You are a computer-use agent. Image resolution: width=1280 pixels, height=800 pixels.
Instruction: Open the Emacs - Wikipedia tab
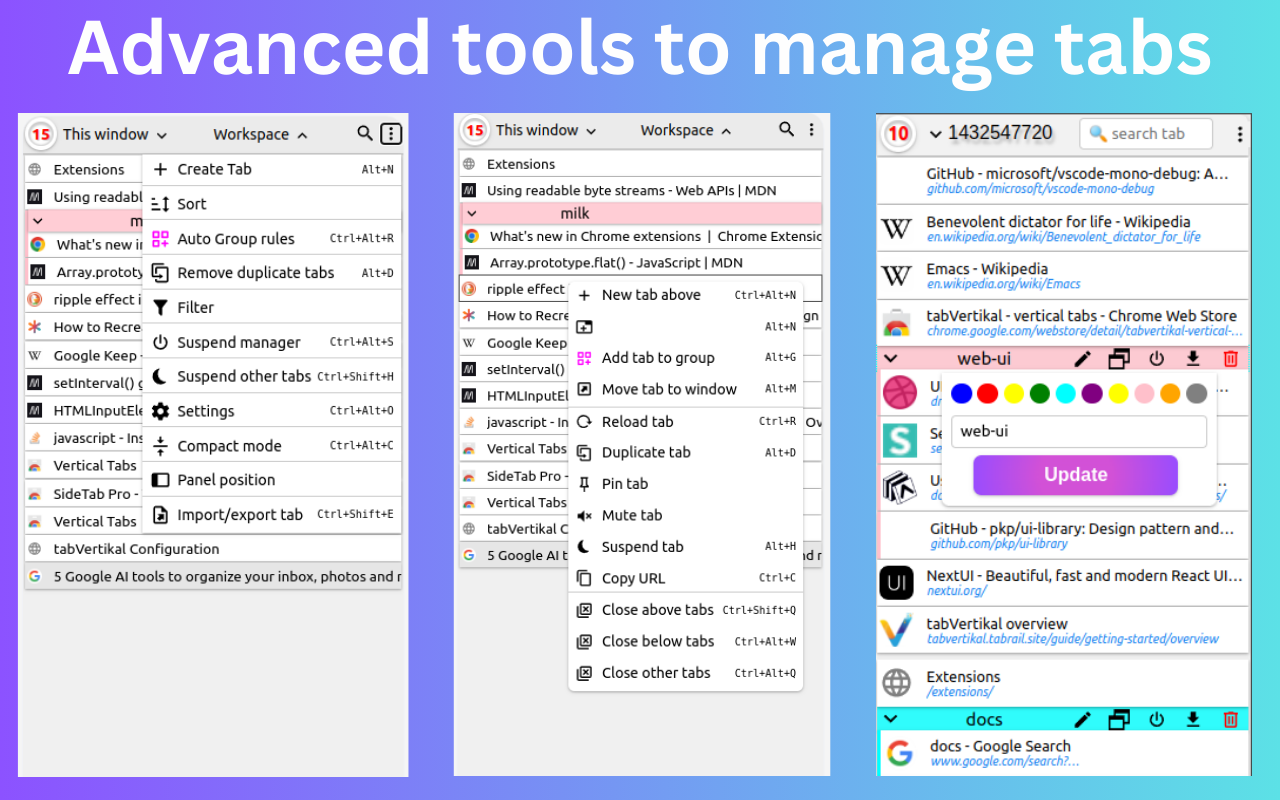pyautogui.click(x=1064, y=276)
